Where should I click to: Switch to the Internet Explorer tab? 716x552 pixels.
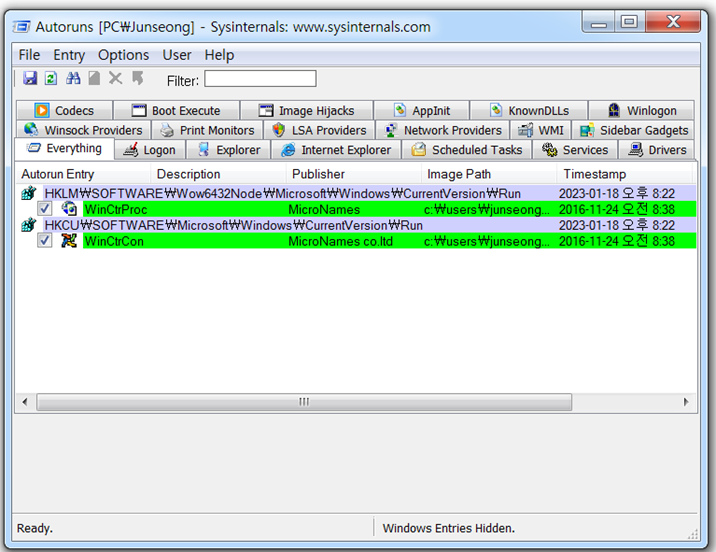coord(337,150)
